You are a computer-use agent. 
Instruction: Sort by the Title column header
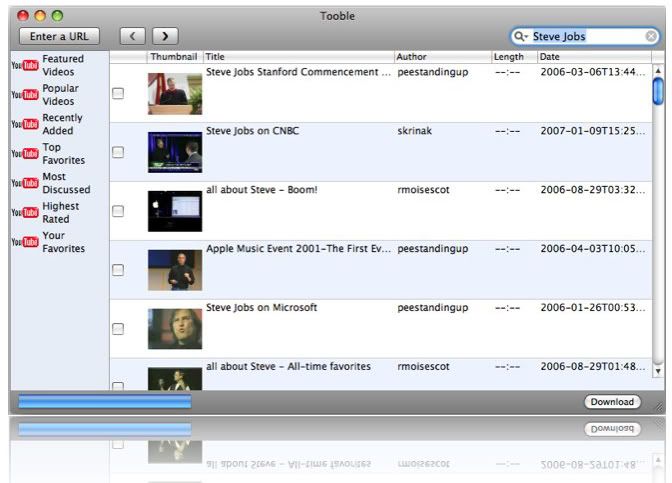pyautogui.click(x=298, y=57)
